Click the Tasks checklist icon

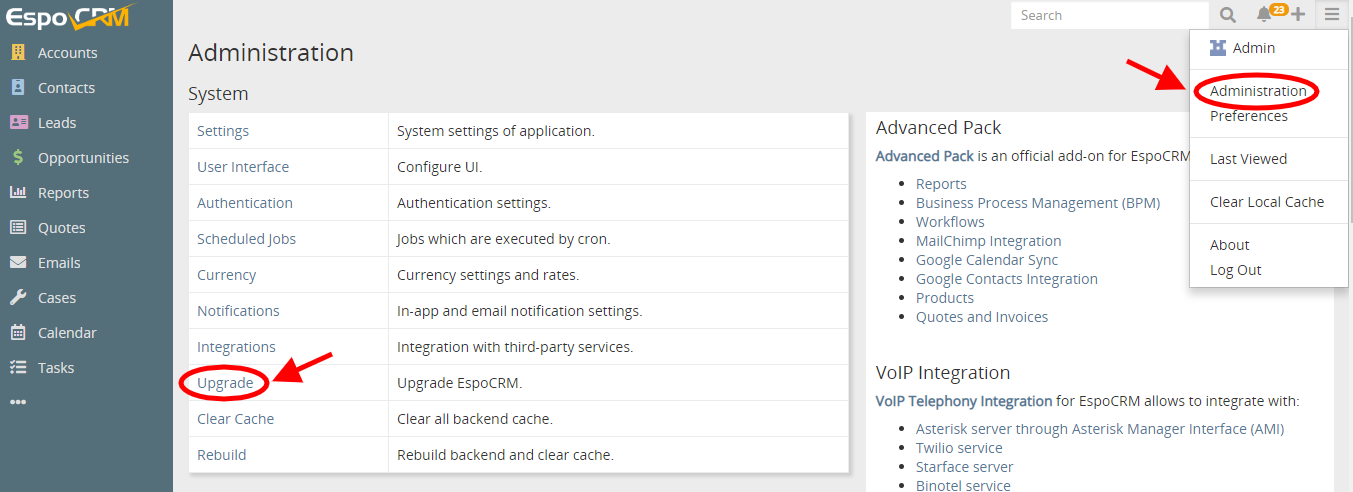(x=18, y=368)
